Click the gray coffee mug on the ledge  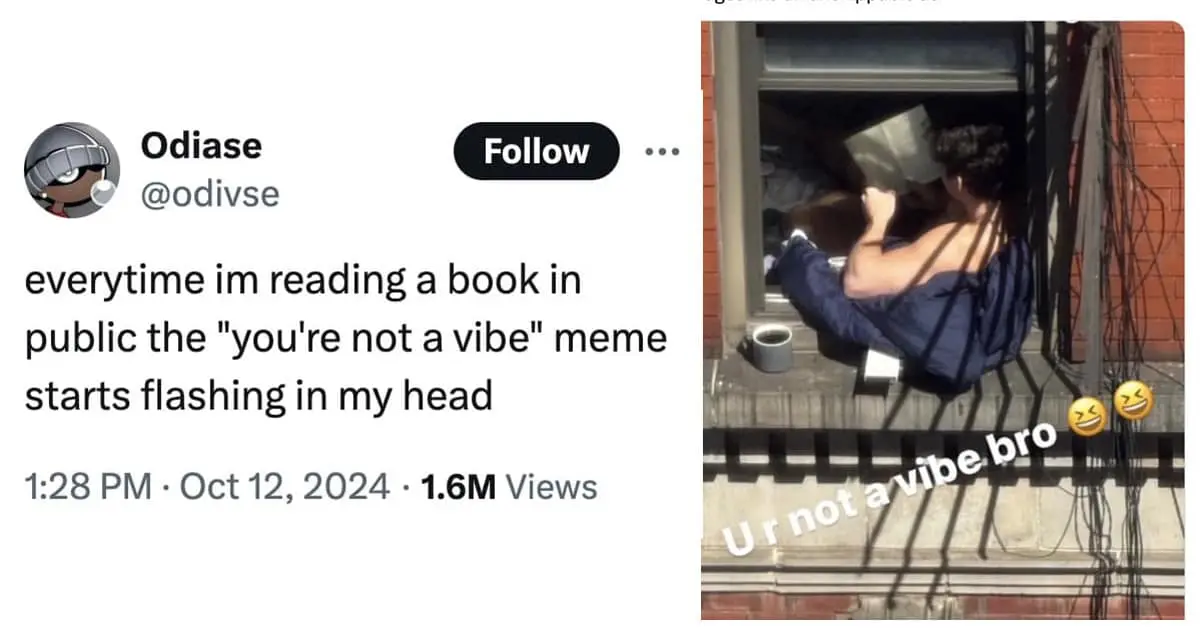tap(772, 348)
